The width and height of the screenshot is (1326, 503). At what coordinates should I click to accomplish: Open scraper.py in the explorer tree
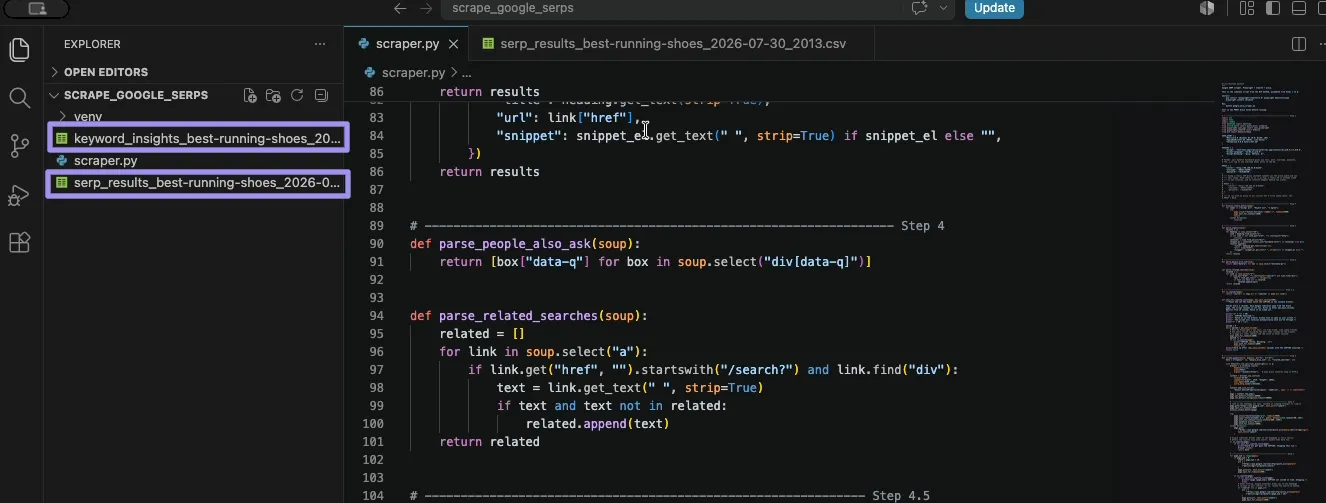[x=105, y=160]
